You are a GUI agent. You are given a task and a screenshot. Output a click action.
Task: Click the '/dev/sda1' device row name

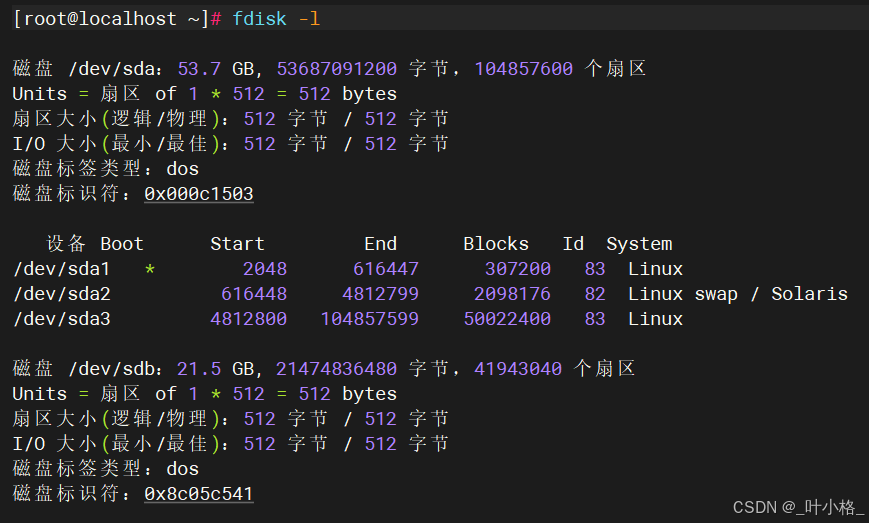coord(62,269)
